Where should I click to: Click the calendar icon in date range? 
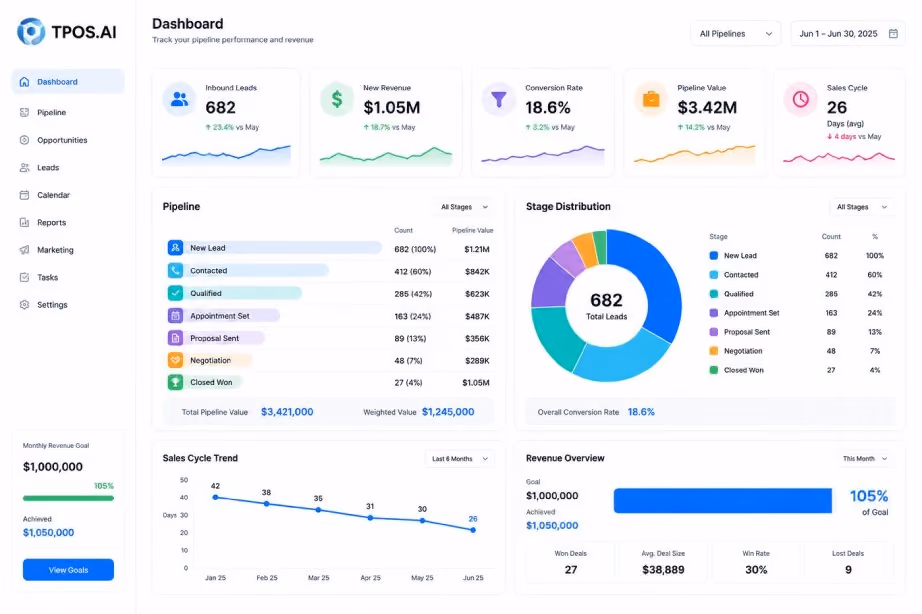coord(893,34)
